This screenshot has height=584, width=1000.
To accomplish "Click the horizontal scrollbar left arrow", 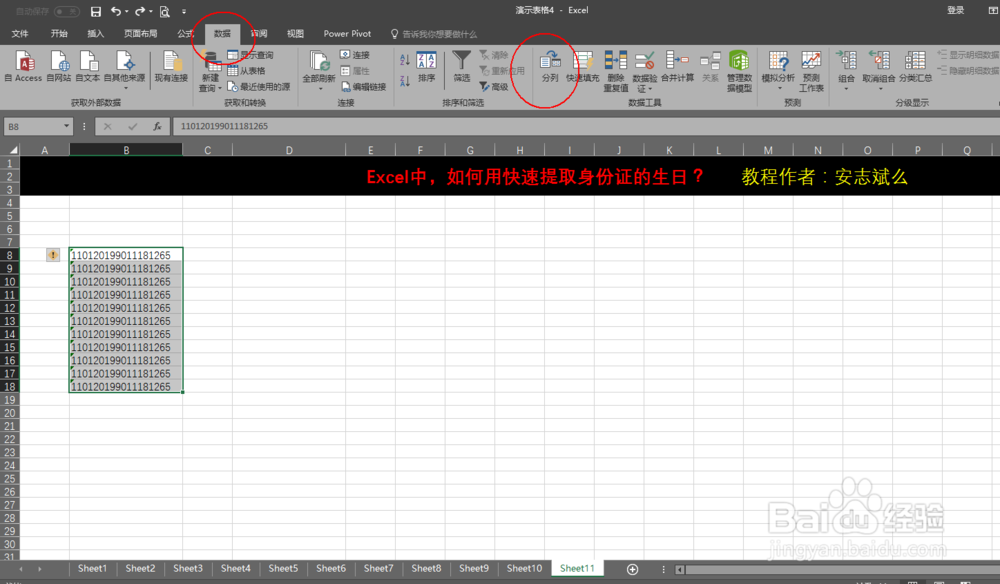I will click(x=680, y=569).
